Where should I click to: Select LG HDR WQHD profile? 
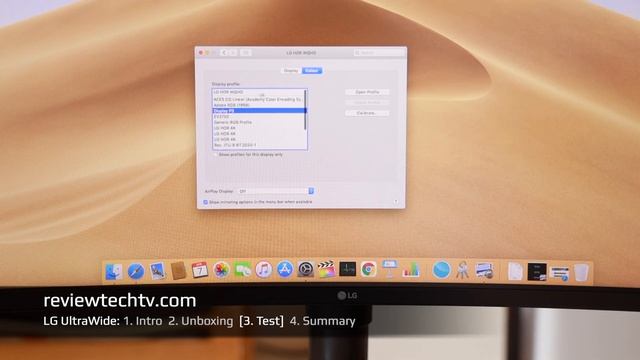click(258, 92)
